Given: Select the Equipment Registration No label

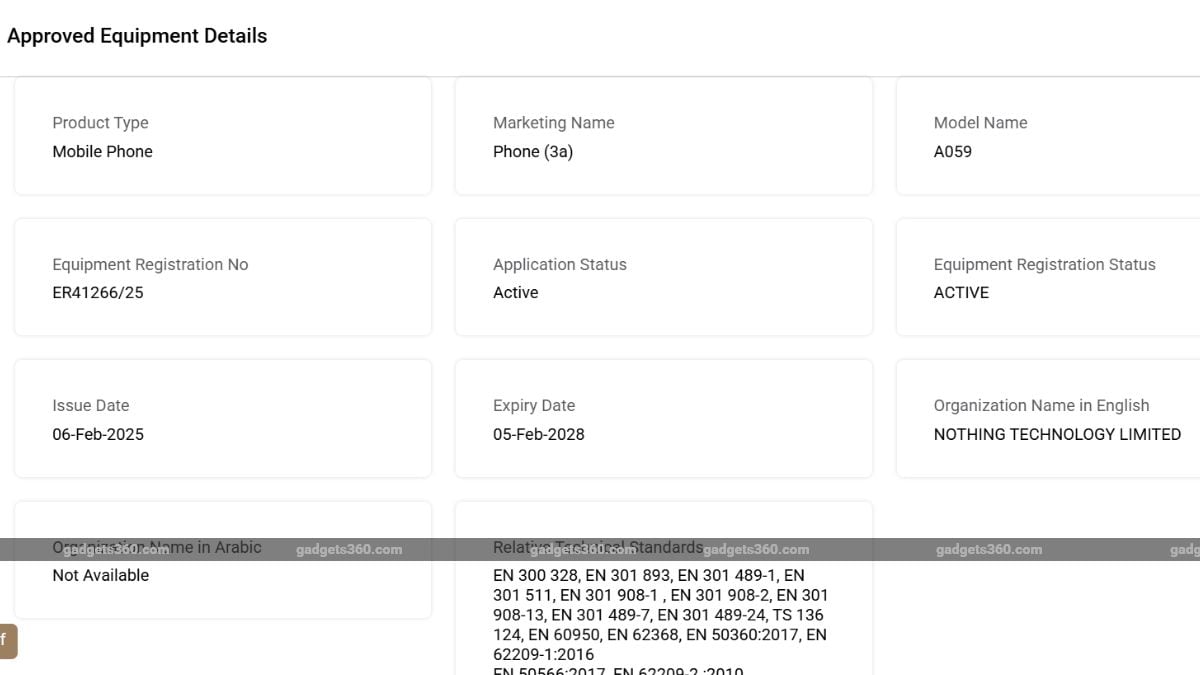Looking at the screenshot, I should [150, 265].
